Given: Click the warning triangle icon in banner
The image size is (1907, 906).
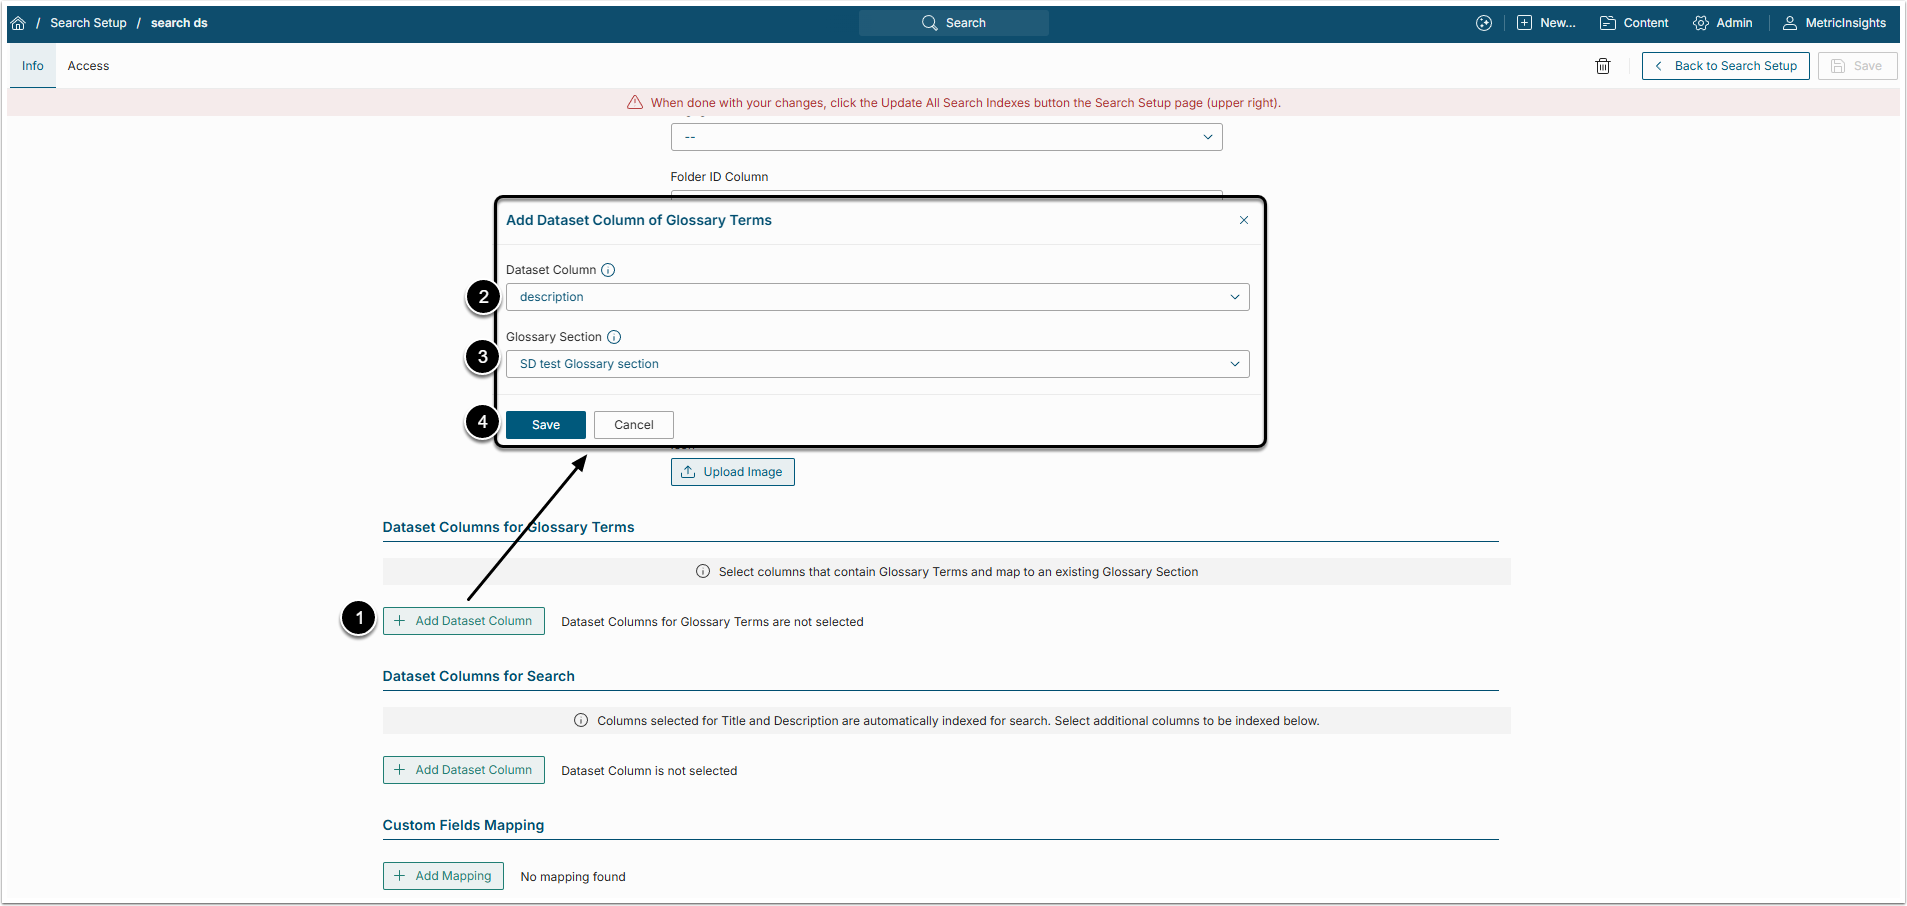Looking at the screenshot, I should click(635, 102).
